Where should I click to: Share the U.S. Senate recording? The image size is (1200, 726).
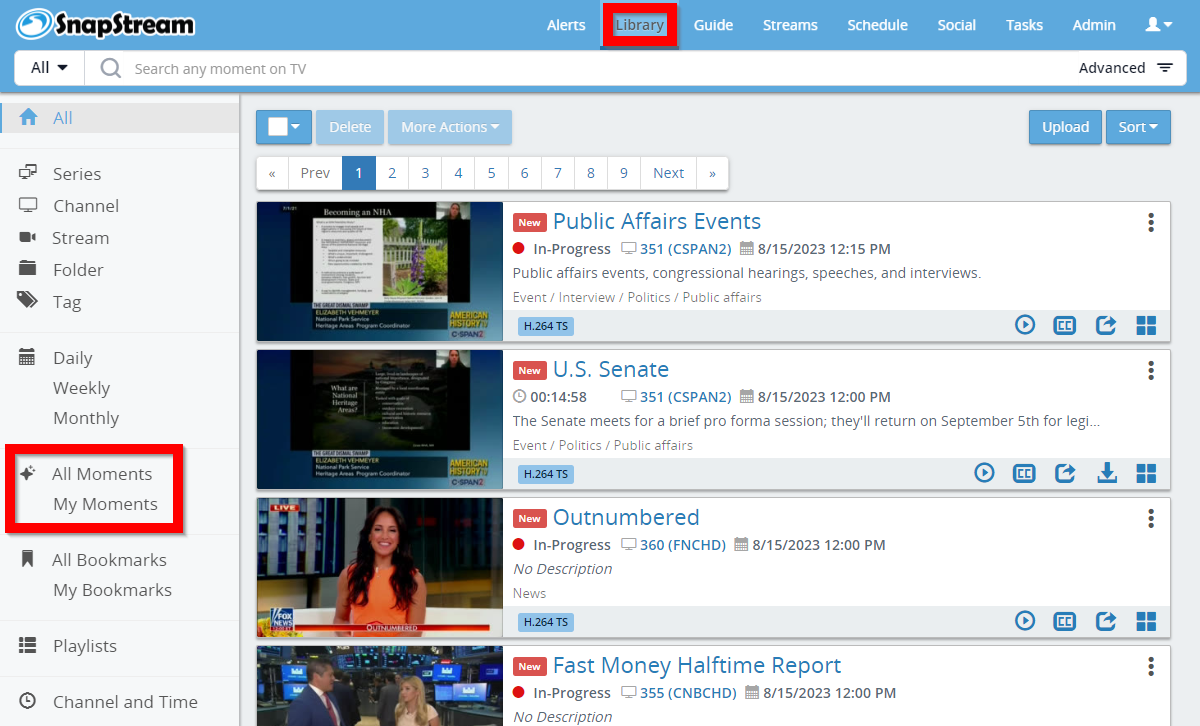[x=1066, y=473]
